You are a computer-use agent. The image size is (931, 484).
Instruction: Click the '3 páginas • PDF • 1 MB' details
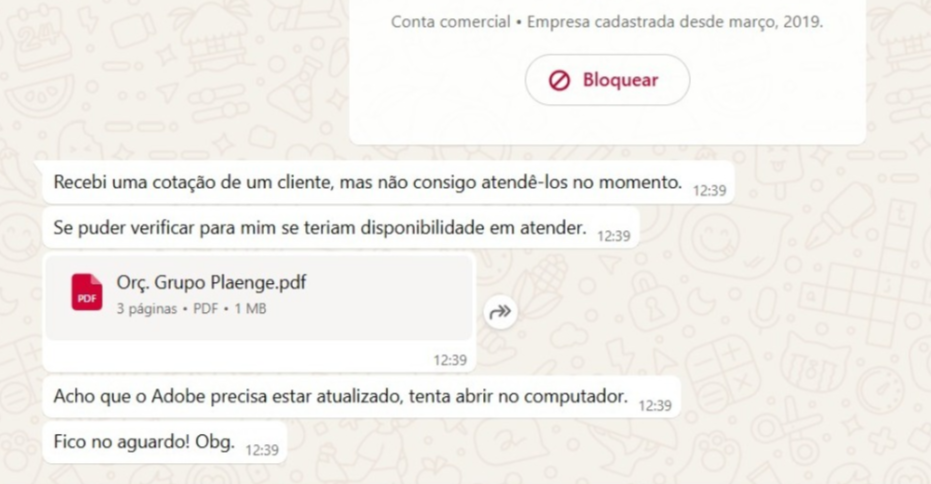click(191, 309)
